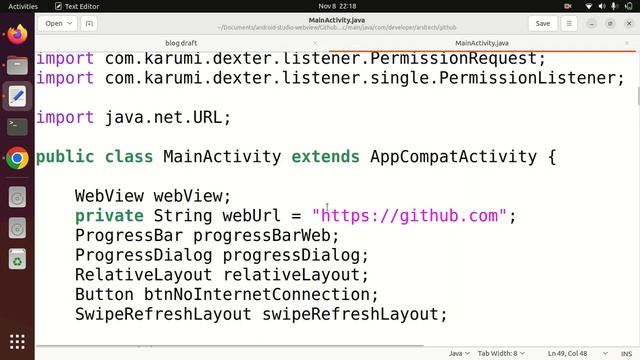Viewport: 640px width, 360px height.
Task: Click the PermissionListener import line
Action: (331, 78)
